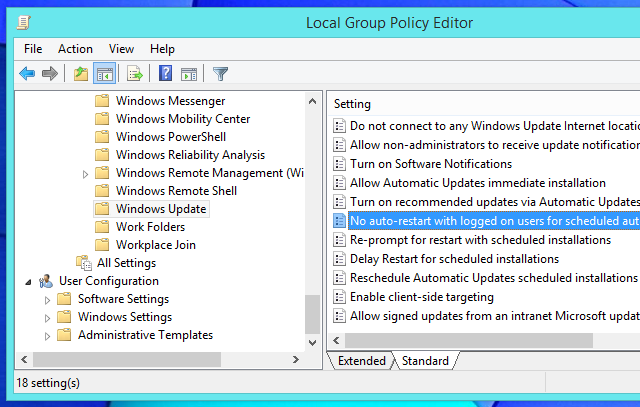Expand Windows Settings under User Configuration

click(47, 318)
